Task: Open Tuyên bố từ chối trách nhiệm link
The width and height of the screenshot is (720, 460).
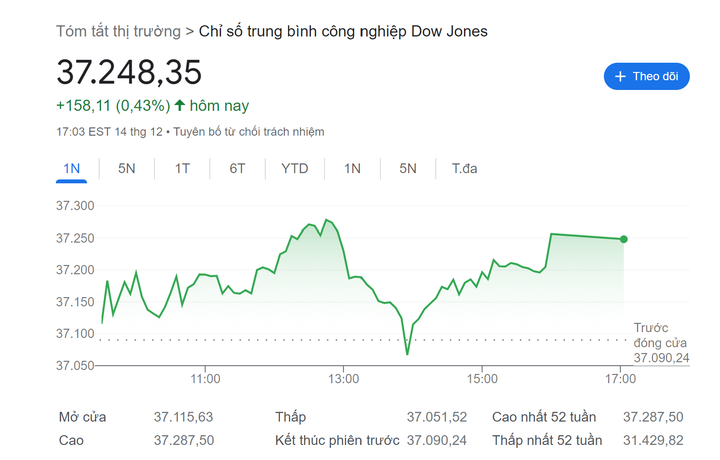Action: coord(252,132)
